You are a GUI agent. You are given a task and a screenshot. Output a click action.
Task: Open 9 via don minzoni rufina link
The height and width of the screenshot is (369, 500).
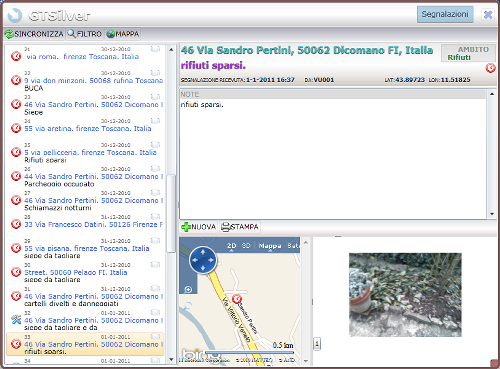pos(94,81)
